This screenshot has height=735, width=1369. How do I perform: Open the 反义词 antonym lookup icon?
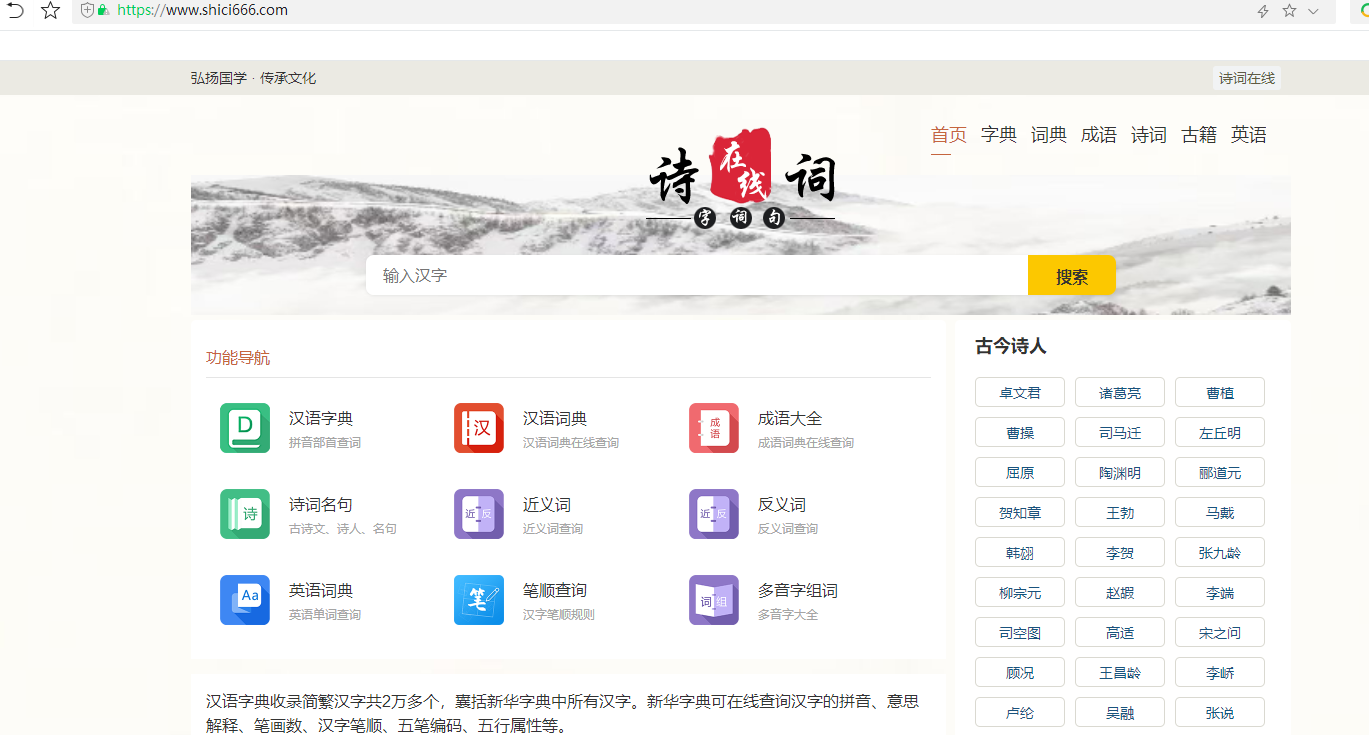(x=713, y=514)
